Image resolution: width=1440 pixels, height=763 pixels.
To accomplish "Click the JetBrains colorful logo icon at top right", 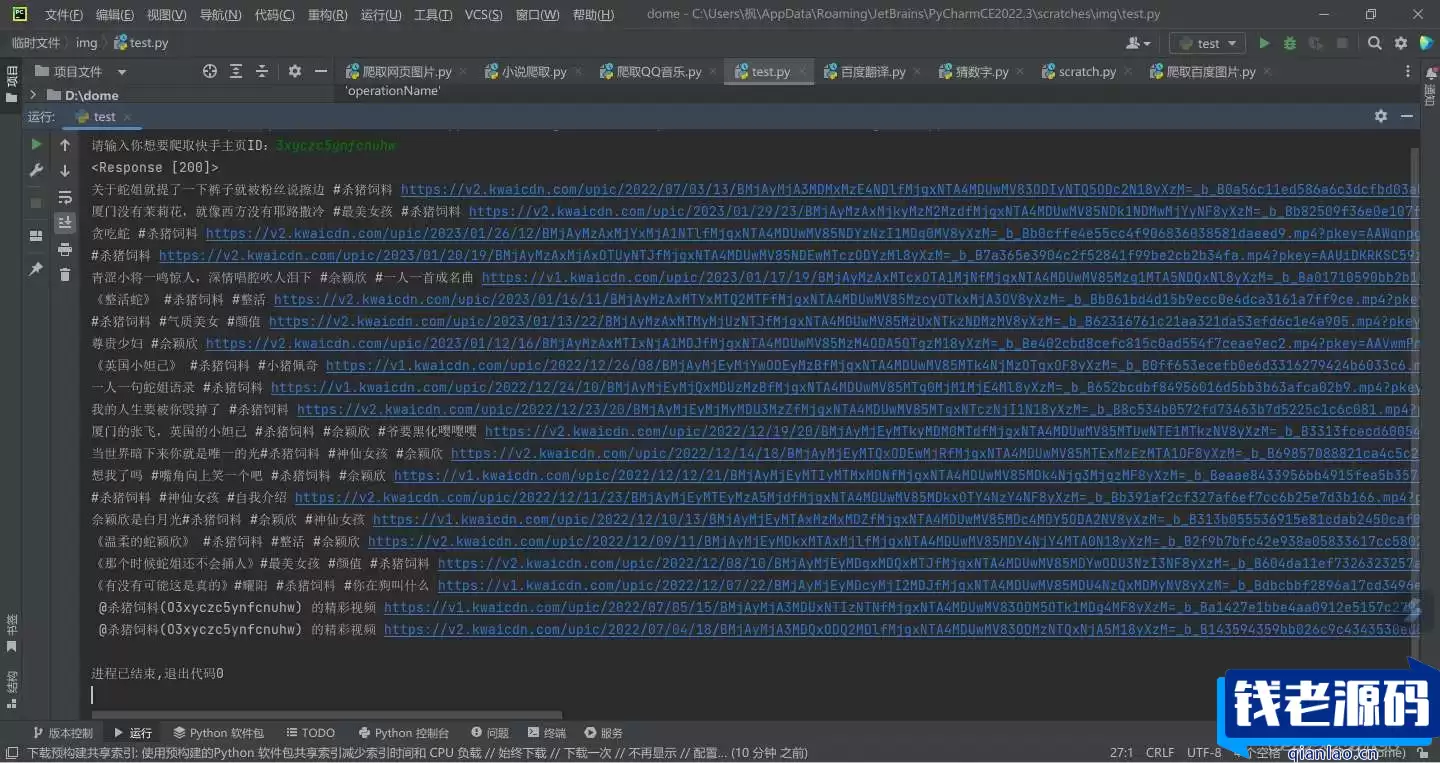I will (1427, 43).
